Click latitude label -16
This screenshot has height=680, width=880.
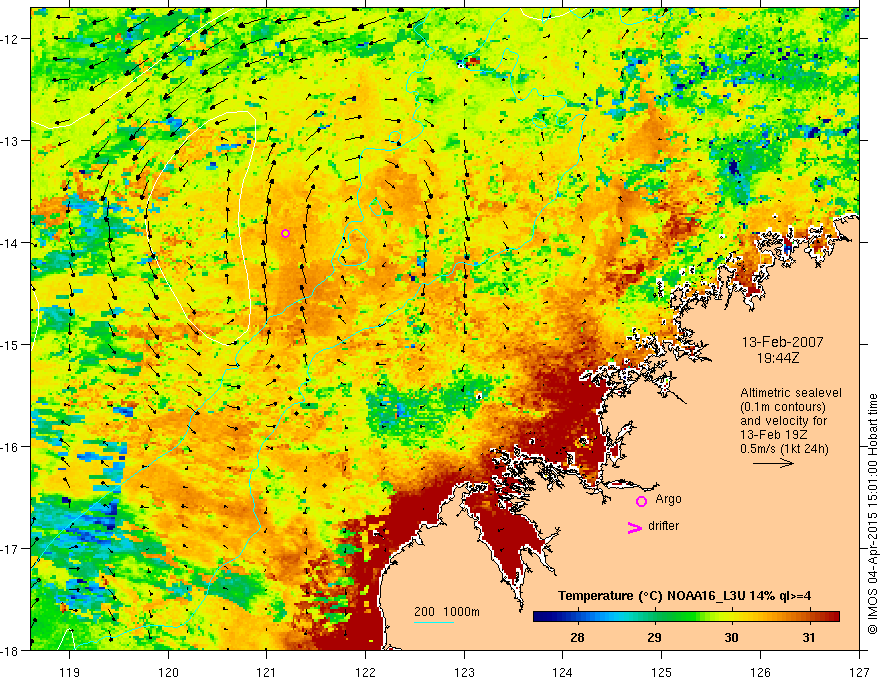coord(11,447)
